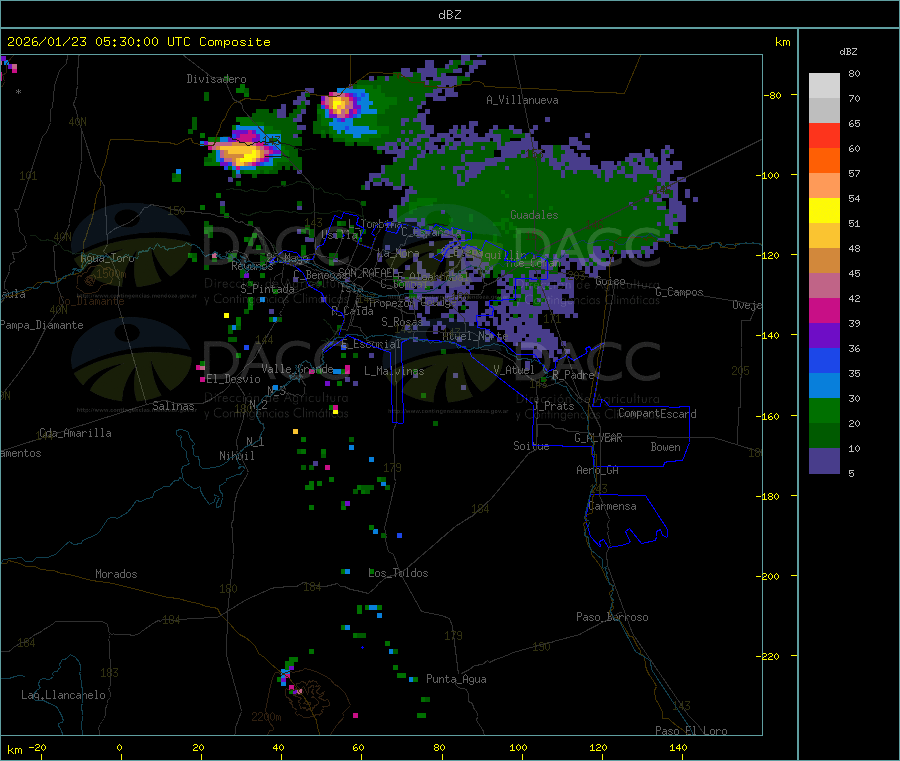900x761 pixels.
Task: Click the 'Cda_Amarilla' map label
Action: tap(75, 433)
